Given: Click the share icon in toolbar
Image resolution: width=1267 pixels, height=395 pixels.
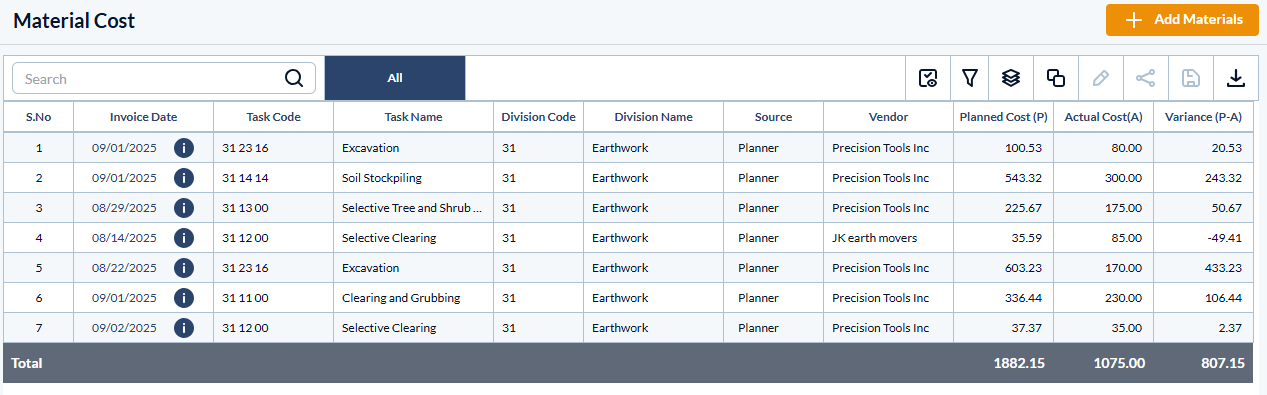Looking at the screenshot, I should [x=1146, y=78].
